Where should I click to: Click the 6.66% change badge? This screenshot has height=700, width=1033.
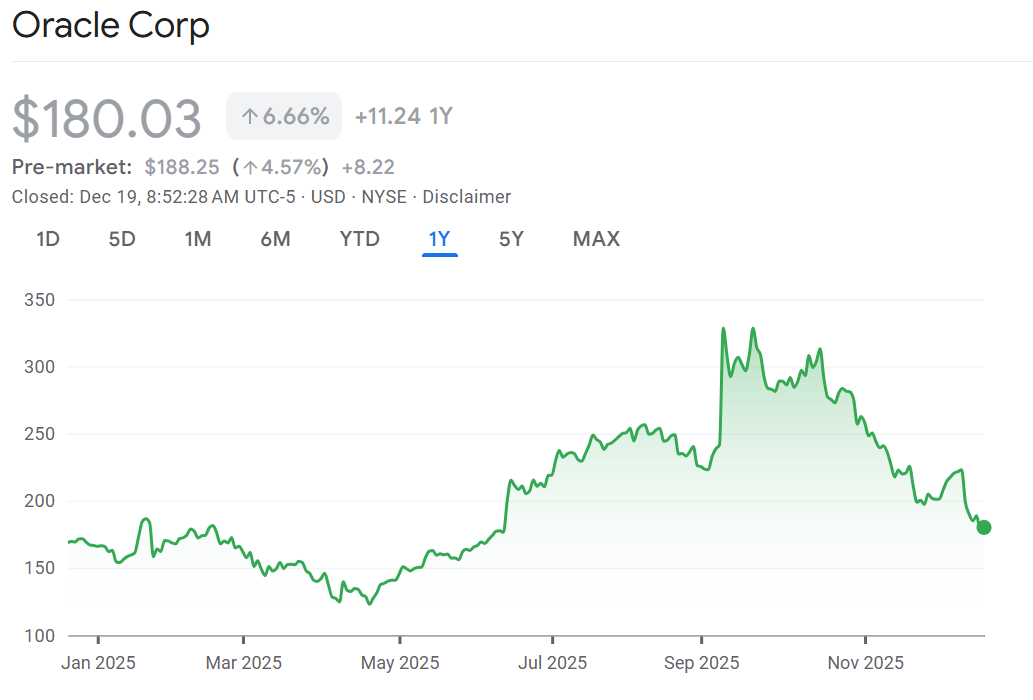coord(284,116)
